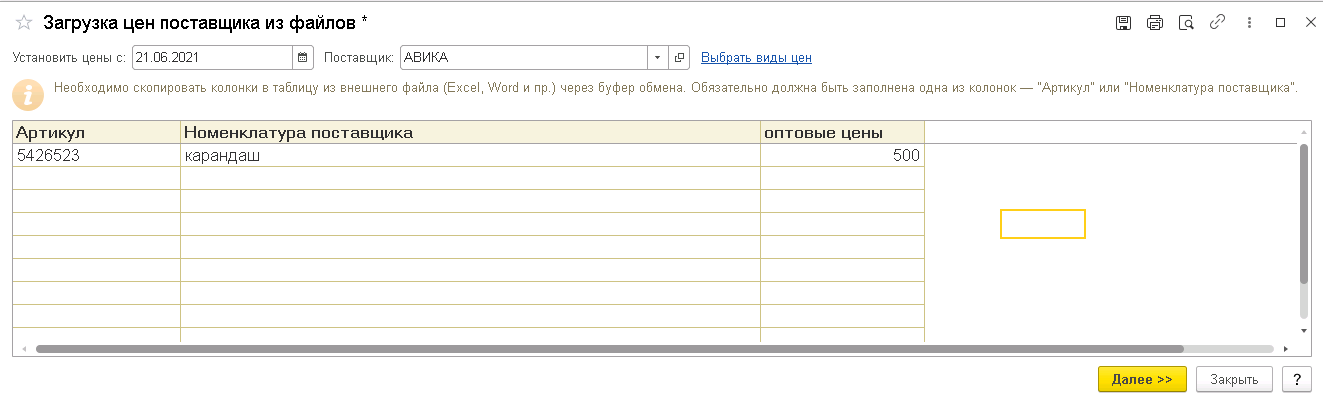Open the preview magnifier icon

pyautogui.click(x=1187, y=22)
